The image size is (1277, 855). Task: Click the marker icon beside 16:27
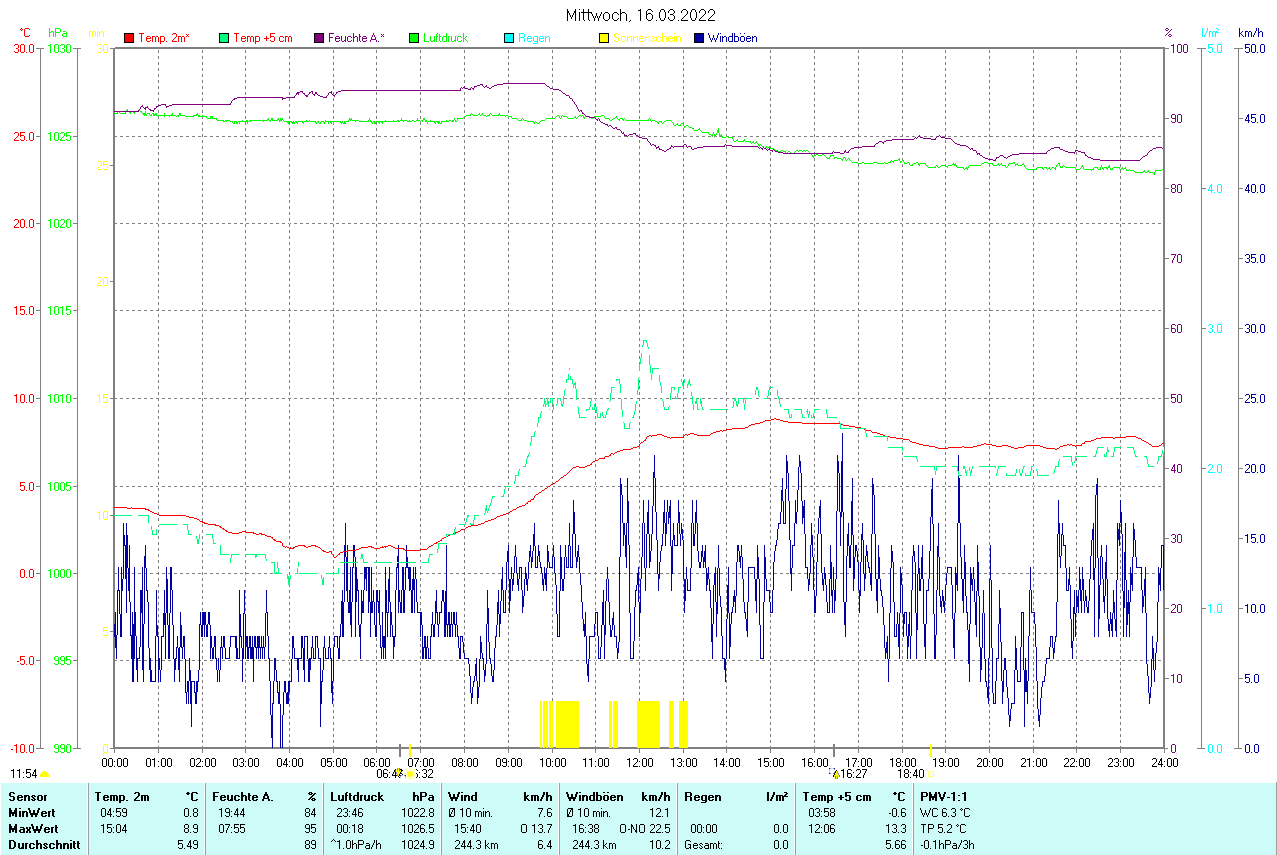point(836,774)
